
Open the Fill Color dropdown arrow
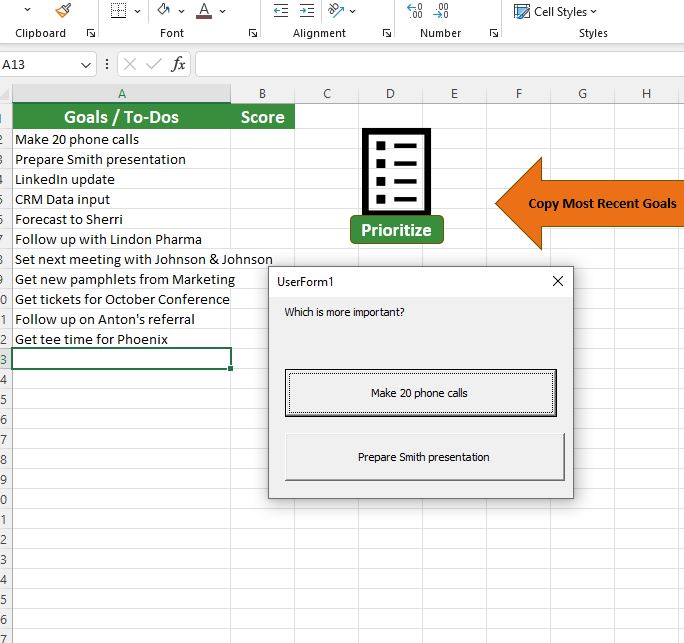[182, 11]
